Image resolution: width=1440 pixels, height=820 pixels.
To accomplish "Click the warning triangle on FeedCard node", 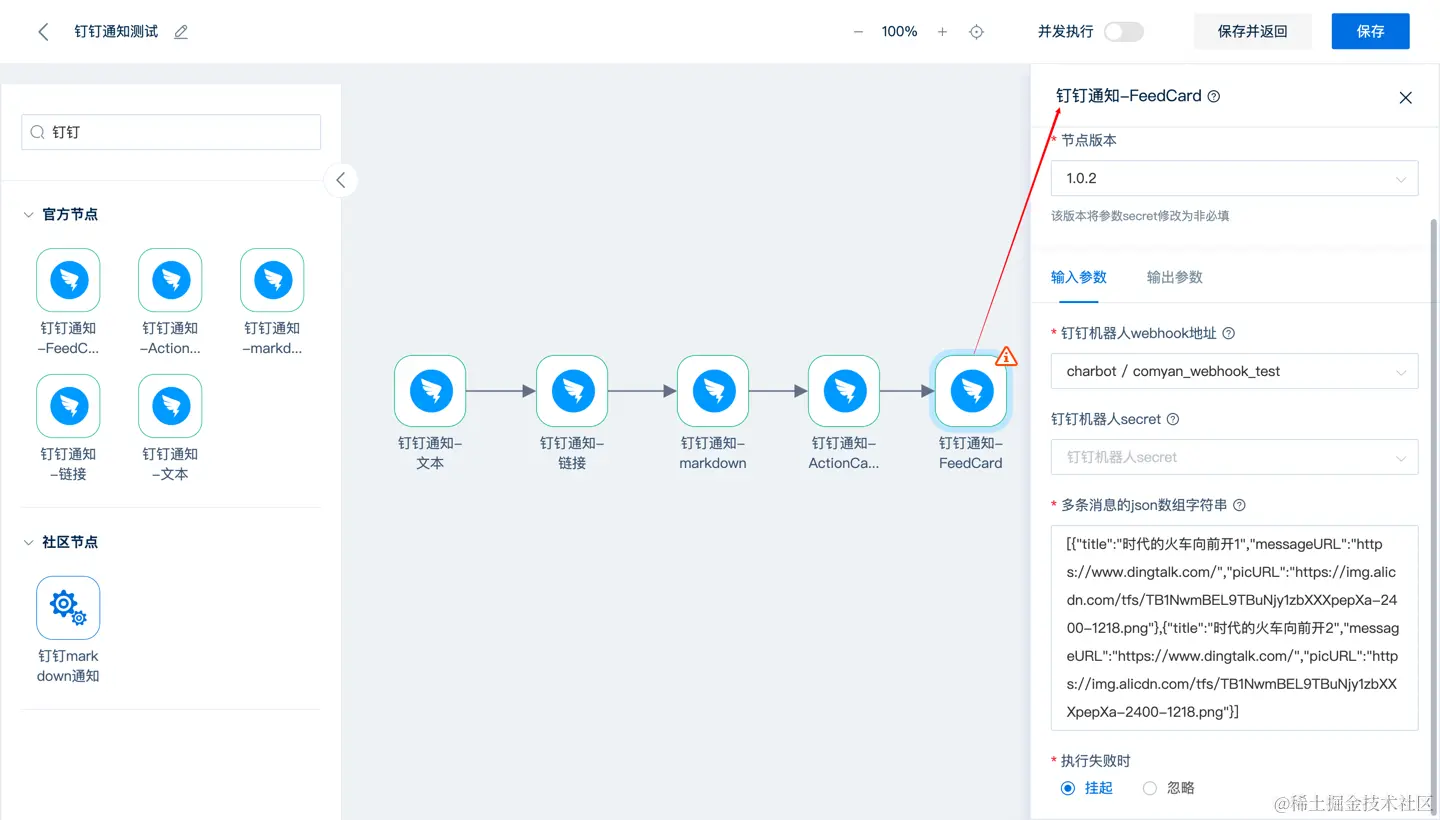I will [1006, 356].
